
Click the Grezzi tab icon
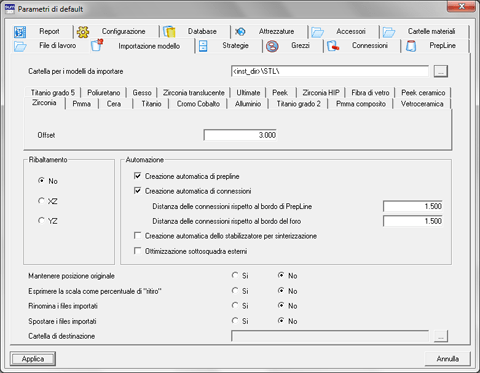pos(272,46)
